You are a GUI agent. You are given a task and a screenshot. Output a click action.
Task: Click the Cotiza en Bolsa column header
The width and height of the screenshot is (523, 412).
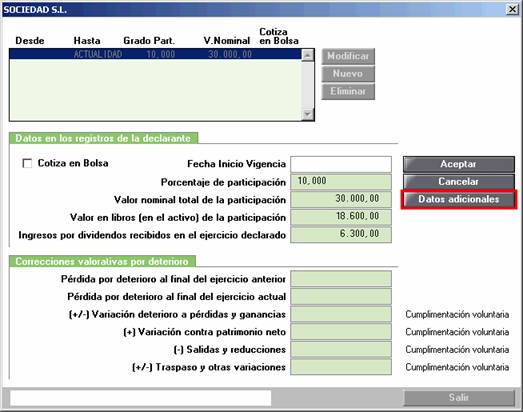click(279, 36)
